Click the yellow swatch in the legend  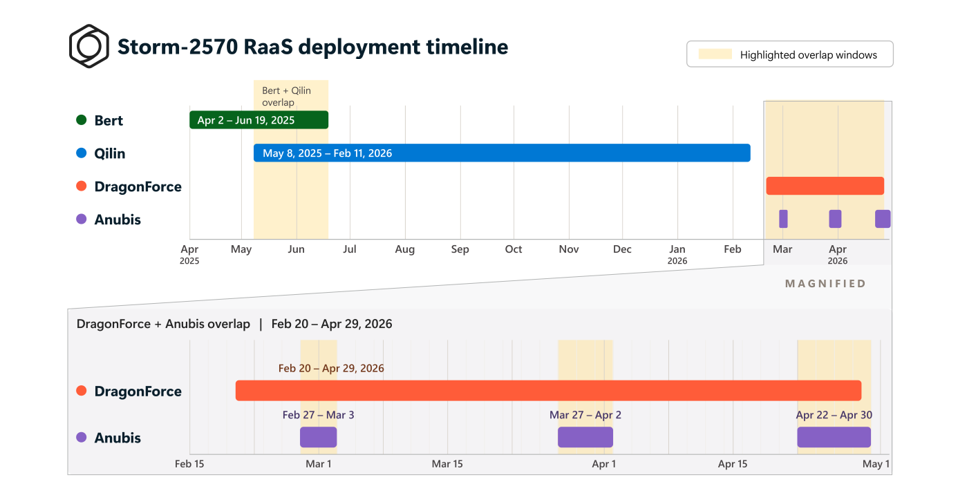pos(715,54)
